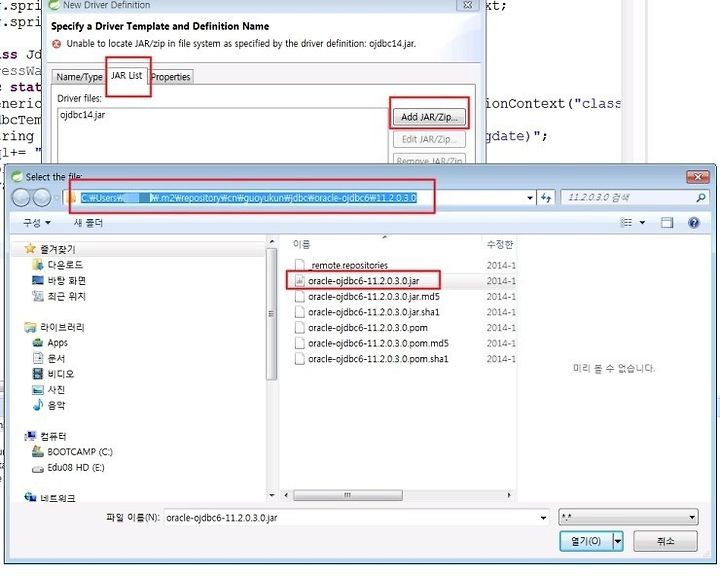Viewport: 720px width, 576px height.
Task: Open the view mode dropdown arrow
Action: [x=642, y=223]
